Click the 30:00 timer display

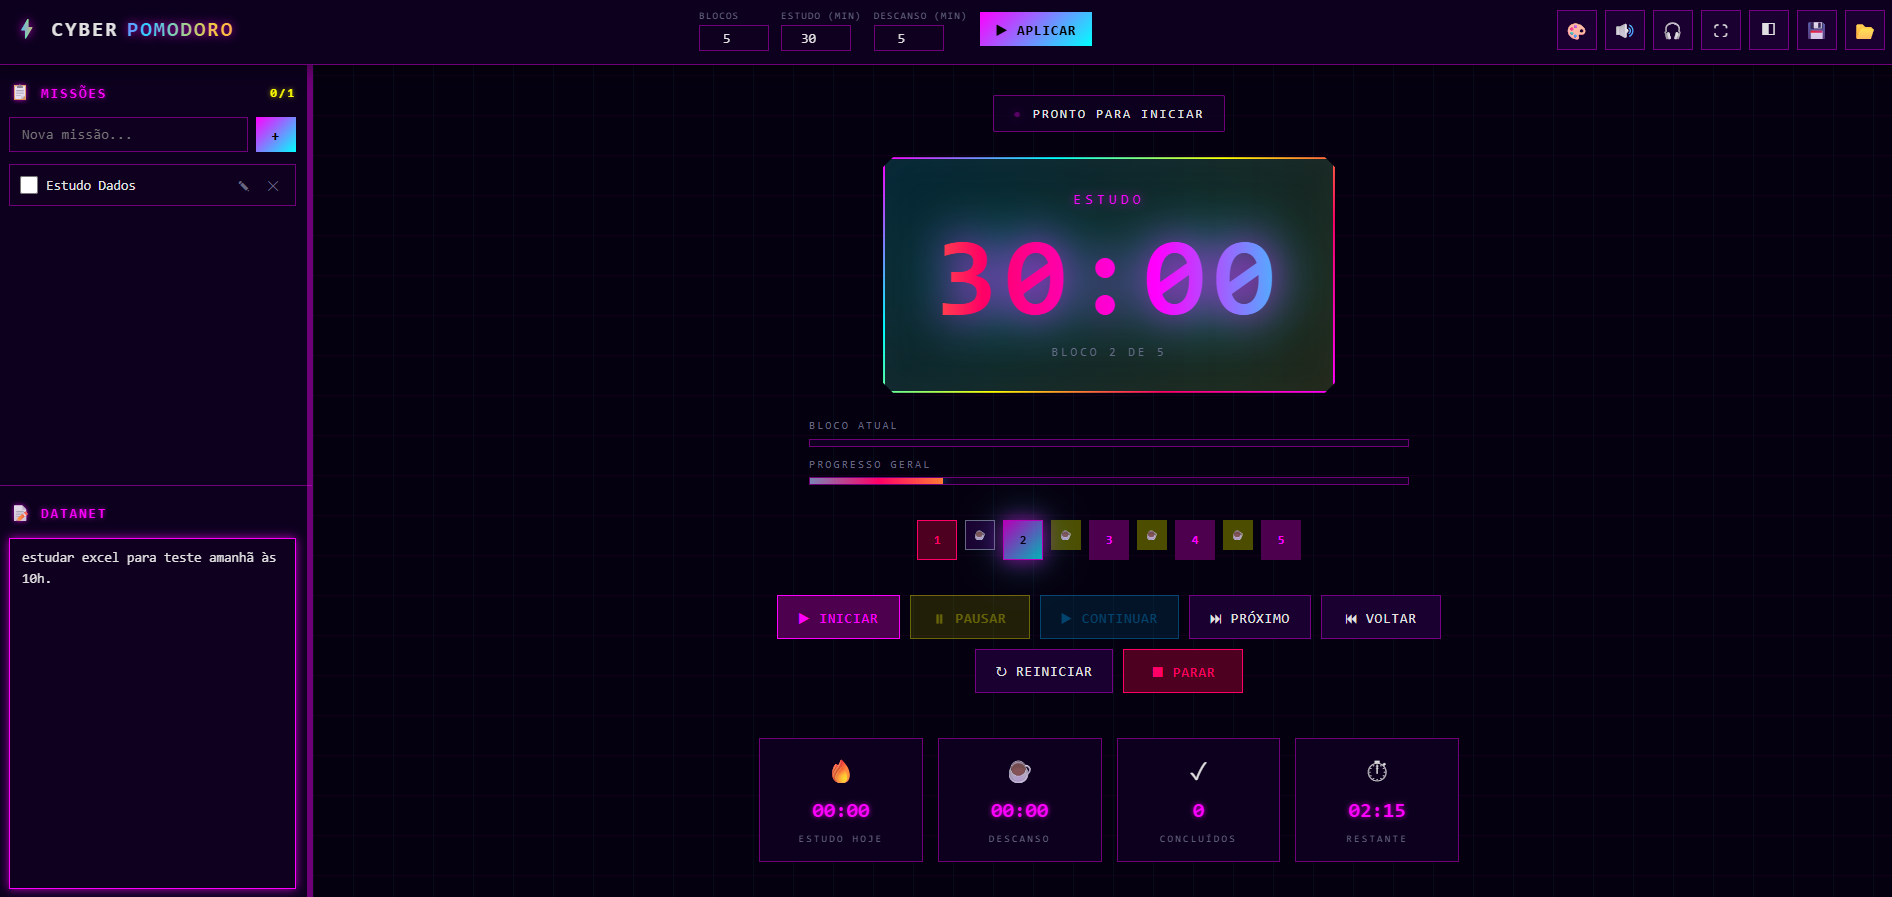click(x=1108, y=279)
